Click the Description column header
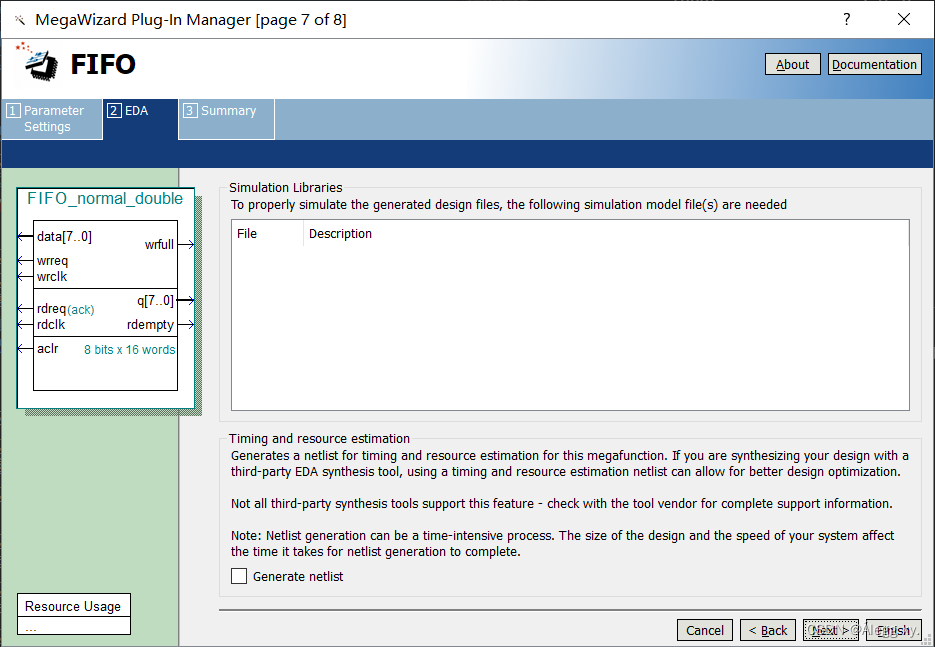Viewport: 935px width, 647px height. tap(340, 234)
